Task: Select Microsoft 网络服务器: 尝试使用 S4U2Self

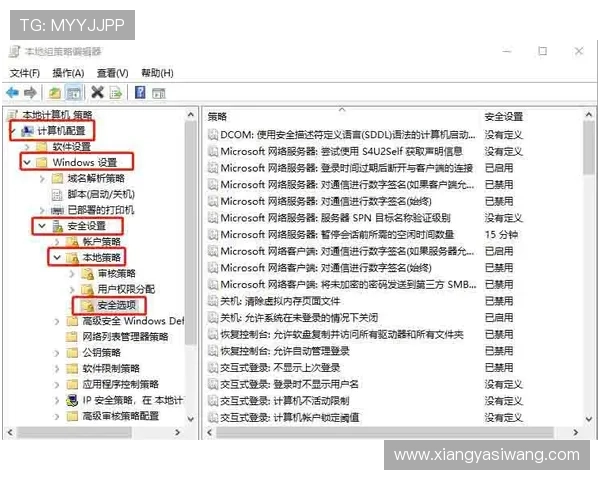Action: pos(341,151)
